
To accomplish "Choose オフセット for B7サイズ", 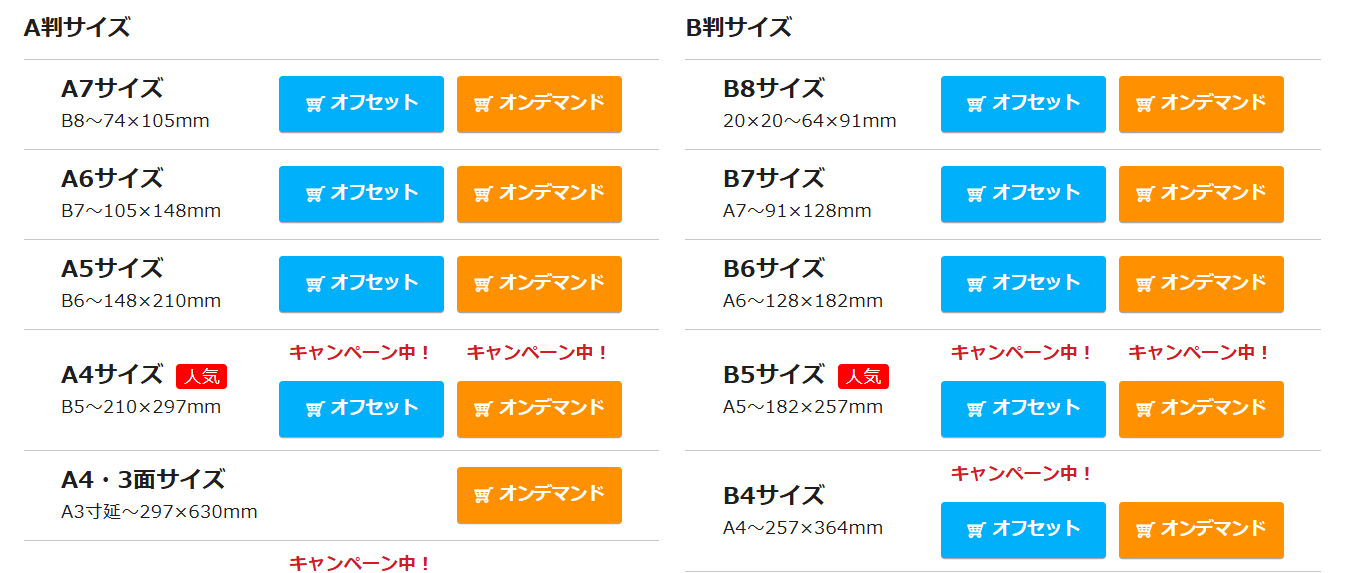I will pyautogui.click(x=1023, y=194).
